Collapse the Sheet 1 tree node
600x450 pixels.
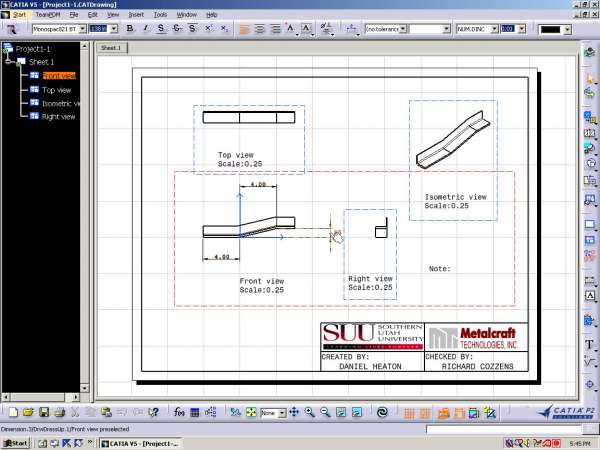[7, 62]
